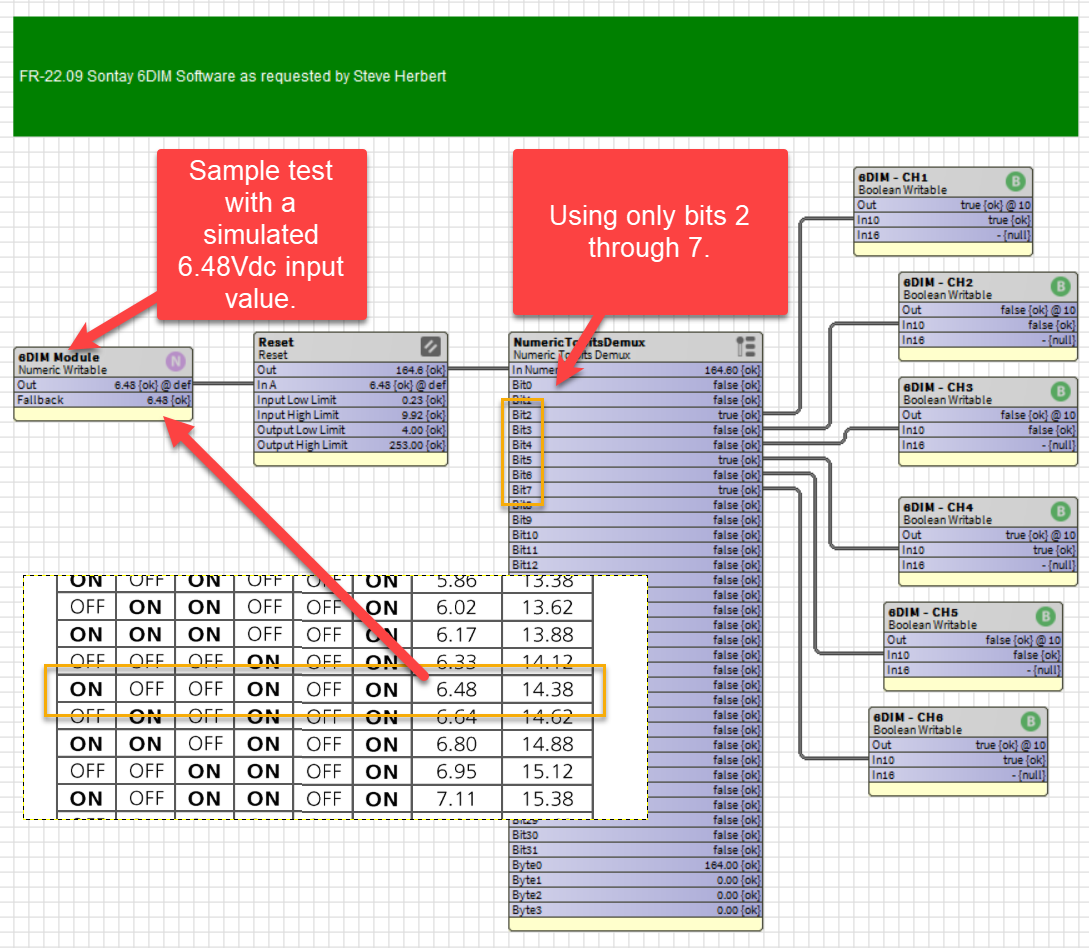Select the In10 row of 6DIM - CH1
The width and height of the screenshot is (1089, 948).
(x=943, y=220)
